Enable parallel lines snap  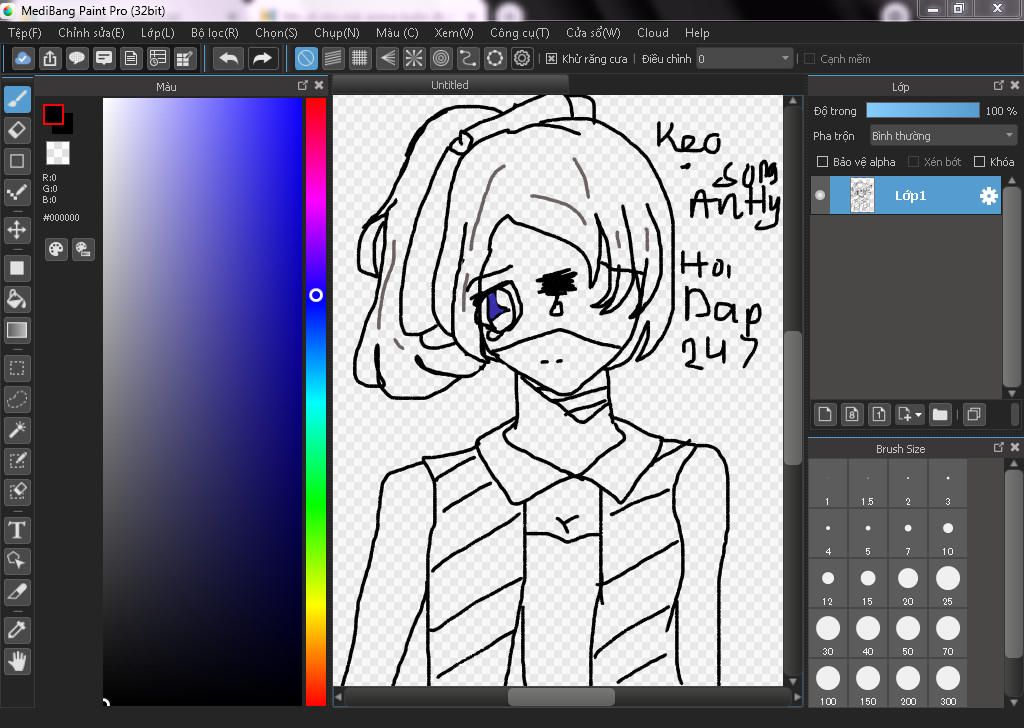pos(333,59)
